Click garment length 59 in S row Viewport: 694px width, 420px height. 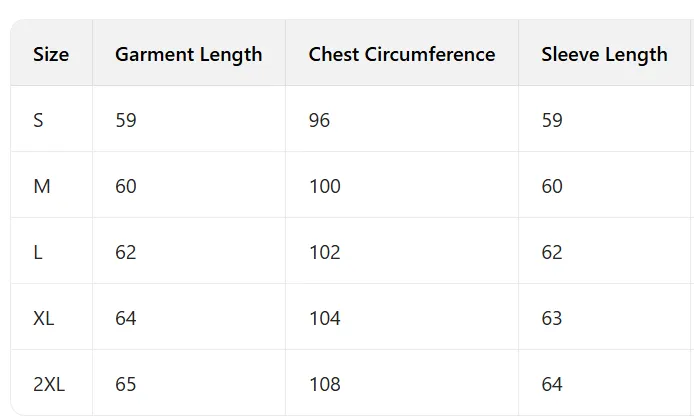point(126,120)
